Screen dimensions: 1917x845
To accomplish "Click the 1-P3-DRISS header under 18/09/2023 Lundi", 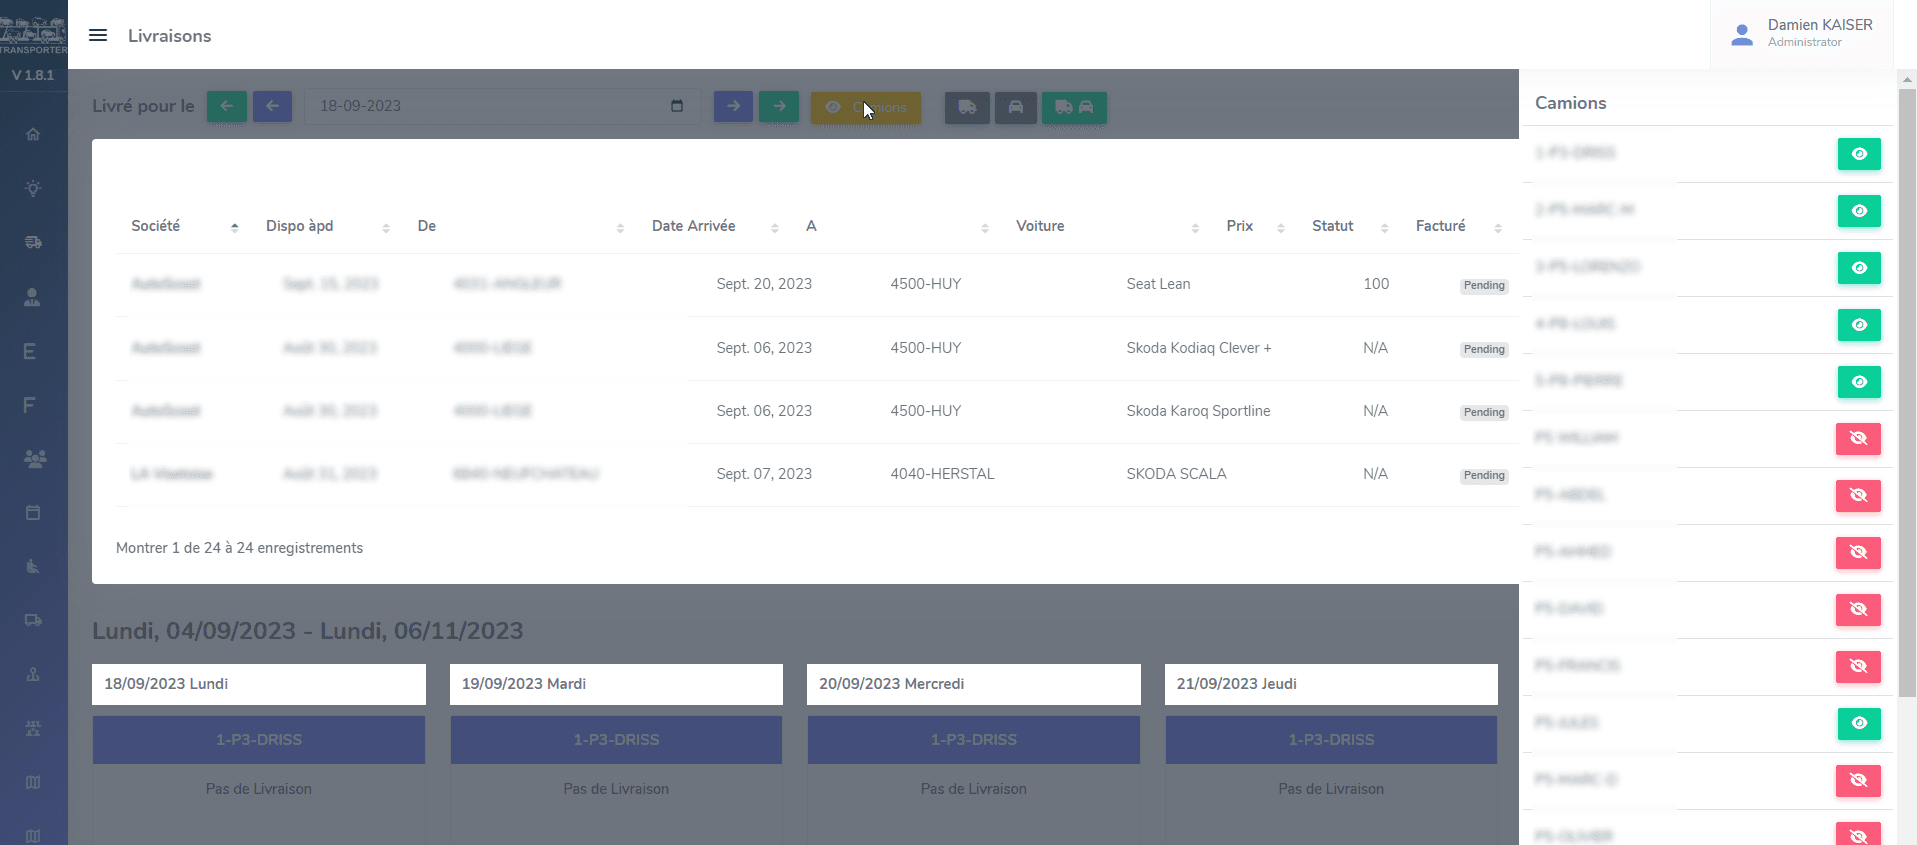I will pos(259,740).
